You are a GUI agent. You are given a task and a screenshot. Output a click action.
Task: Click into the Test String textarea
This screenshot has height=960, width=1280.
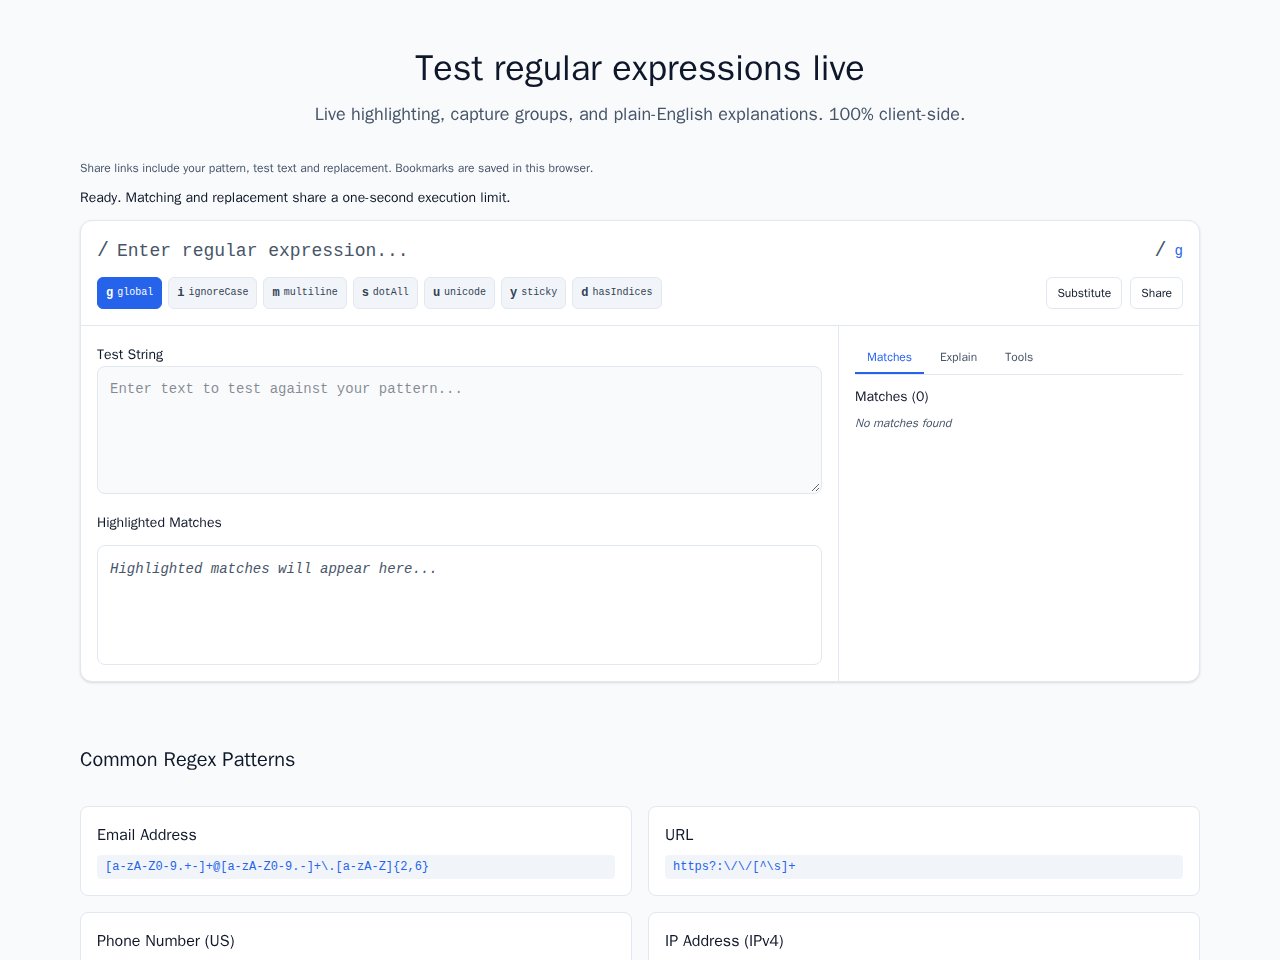(459, 430)
